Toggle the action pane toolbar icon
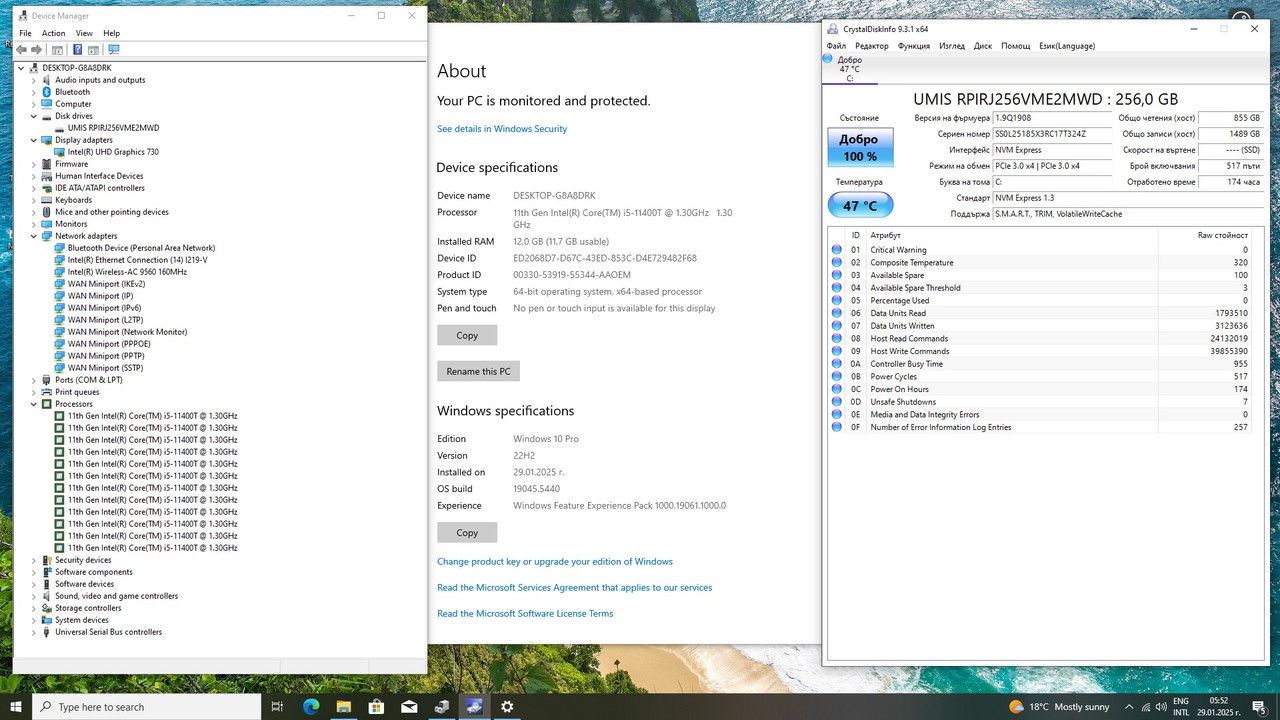 pos(93,49)
